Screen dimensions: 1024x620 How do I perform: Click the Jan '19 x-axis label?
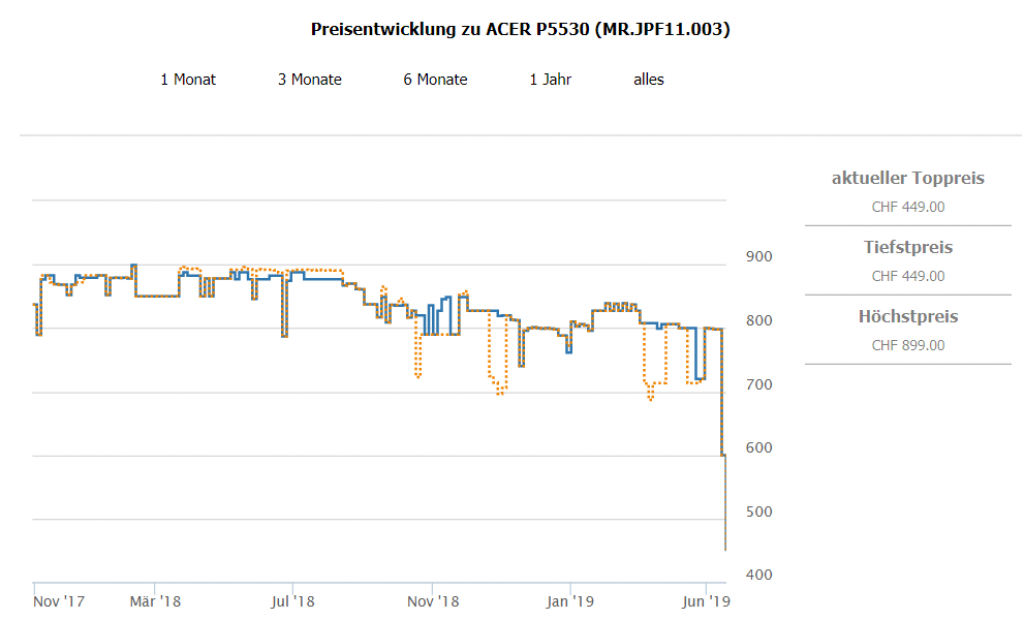(570, 602)
